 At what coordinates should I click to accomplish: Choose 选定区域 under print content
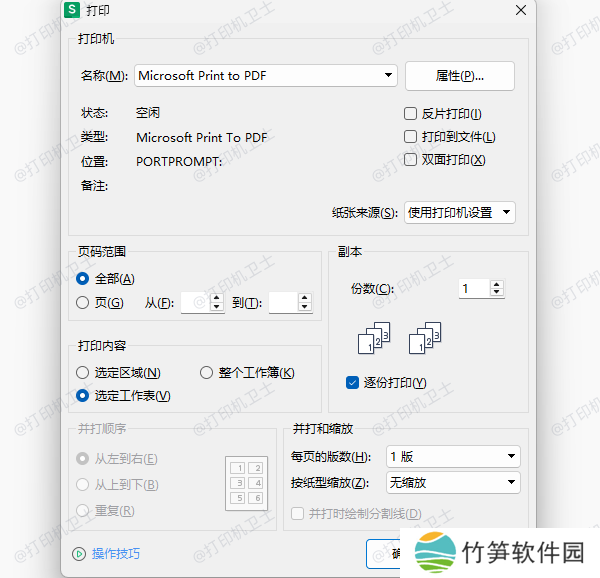[83, 373]
